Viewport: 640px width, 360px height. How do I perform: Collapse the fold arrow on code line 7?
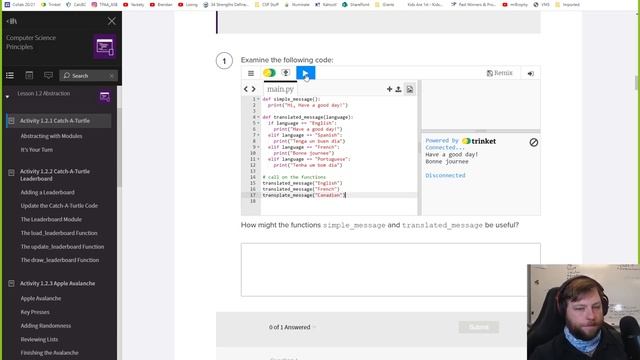pos(258,135)
